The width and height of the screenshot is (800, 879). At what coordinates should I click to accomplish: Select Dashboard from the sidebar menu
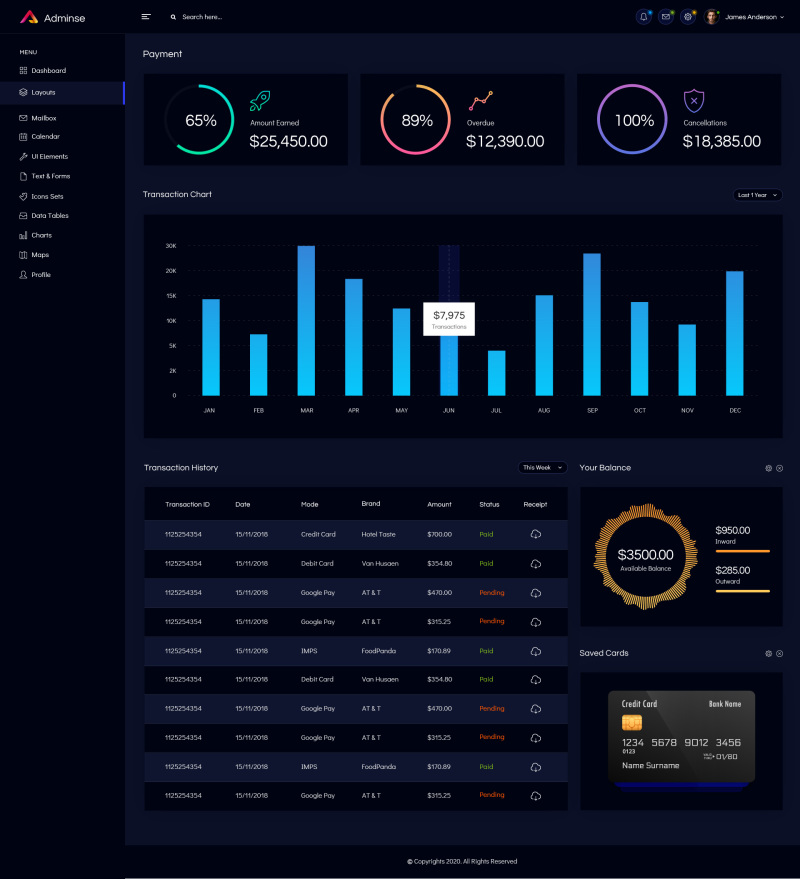tap(22, 70)
